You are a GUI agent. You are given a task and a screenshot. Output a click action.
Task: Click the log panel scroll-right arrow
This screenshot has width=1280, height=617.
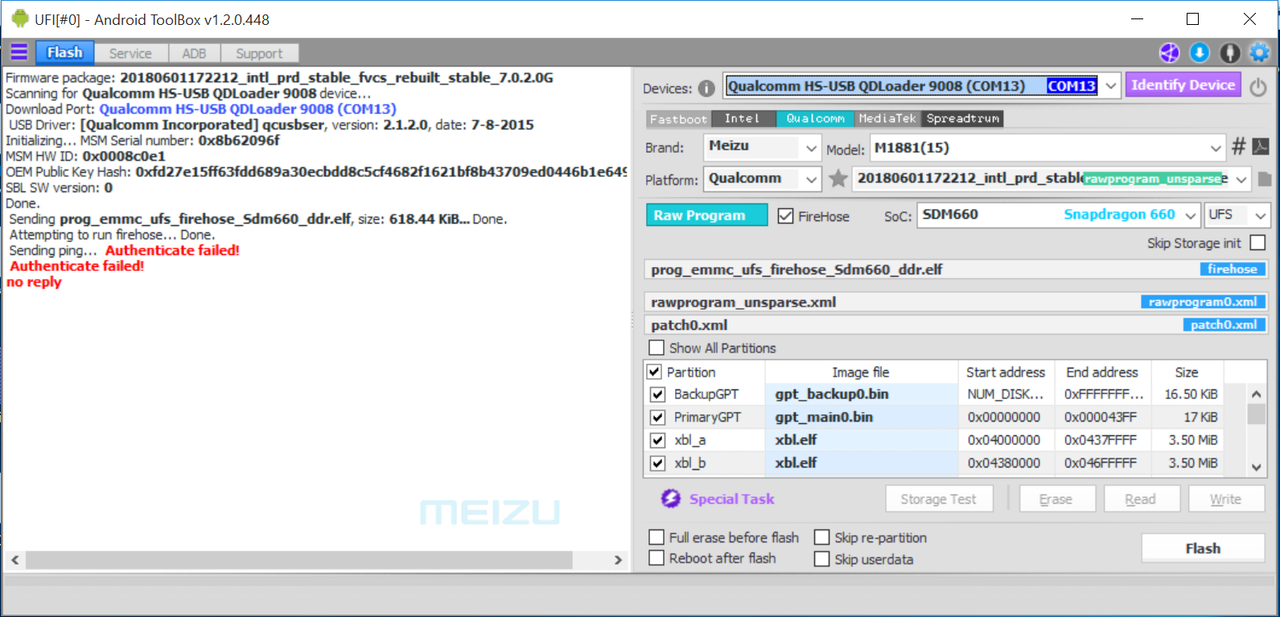[x=619, y=560]
